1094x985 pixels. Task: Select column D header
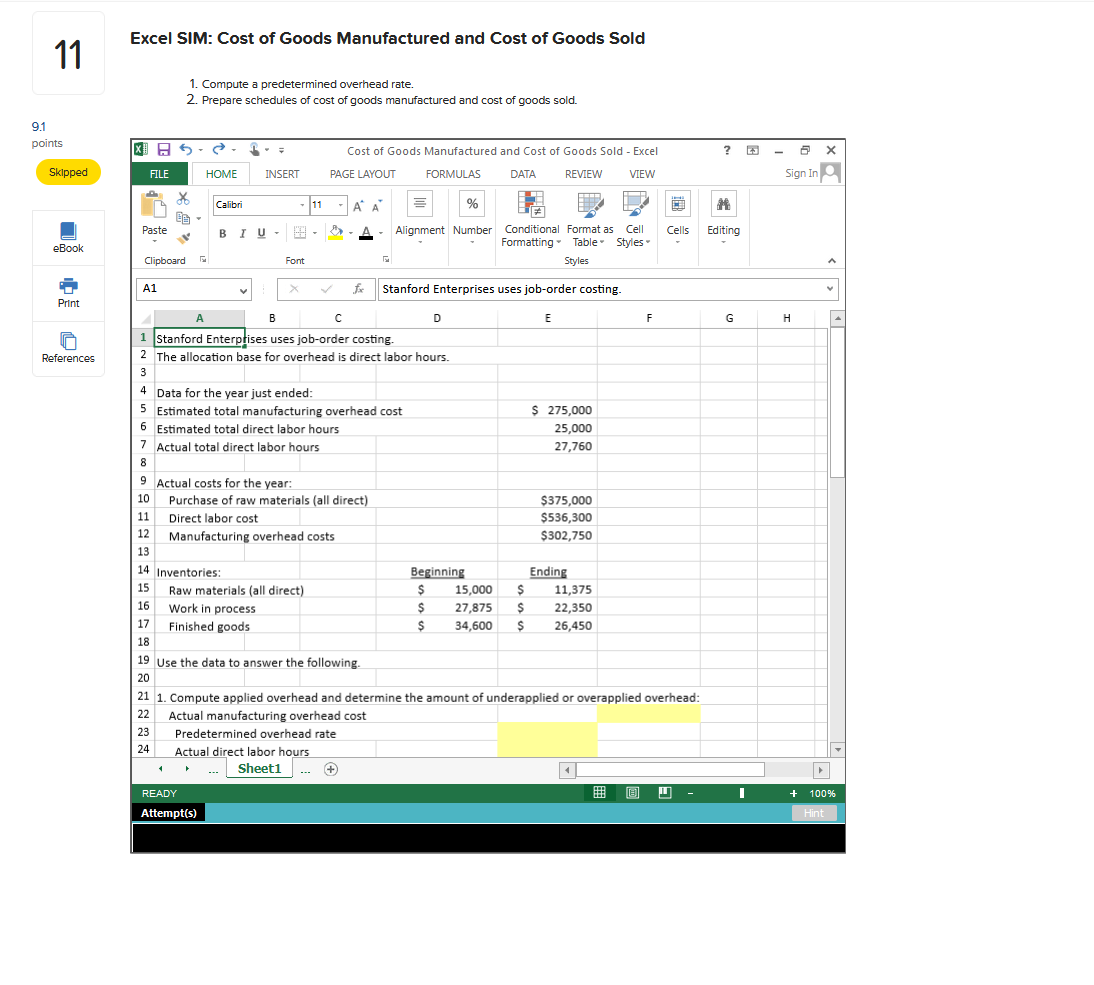[x=437, y=318]
